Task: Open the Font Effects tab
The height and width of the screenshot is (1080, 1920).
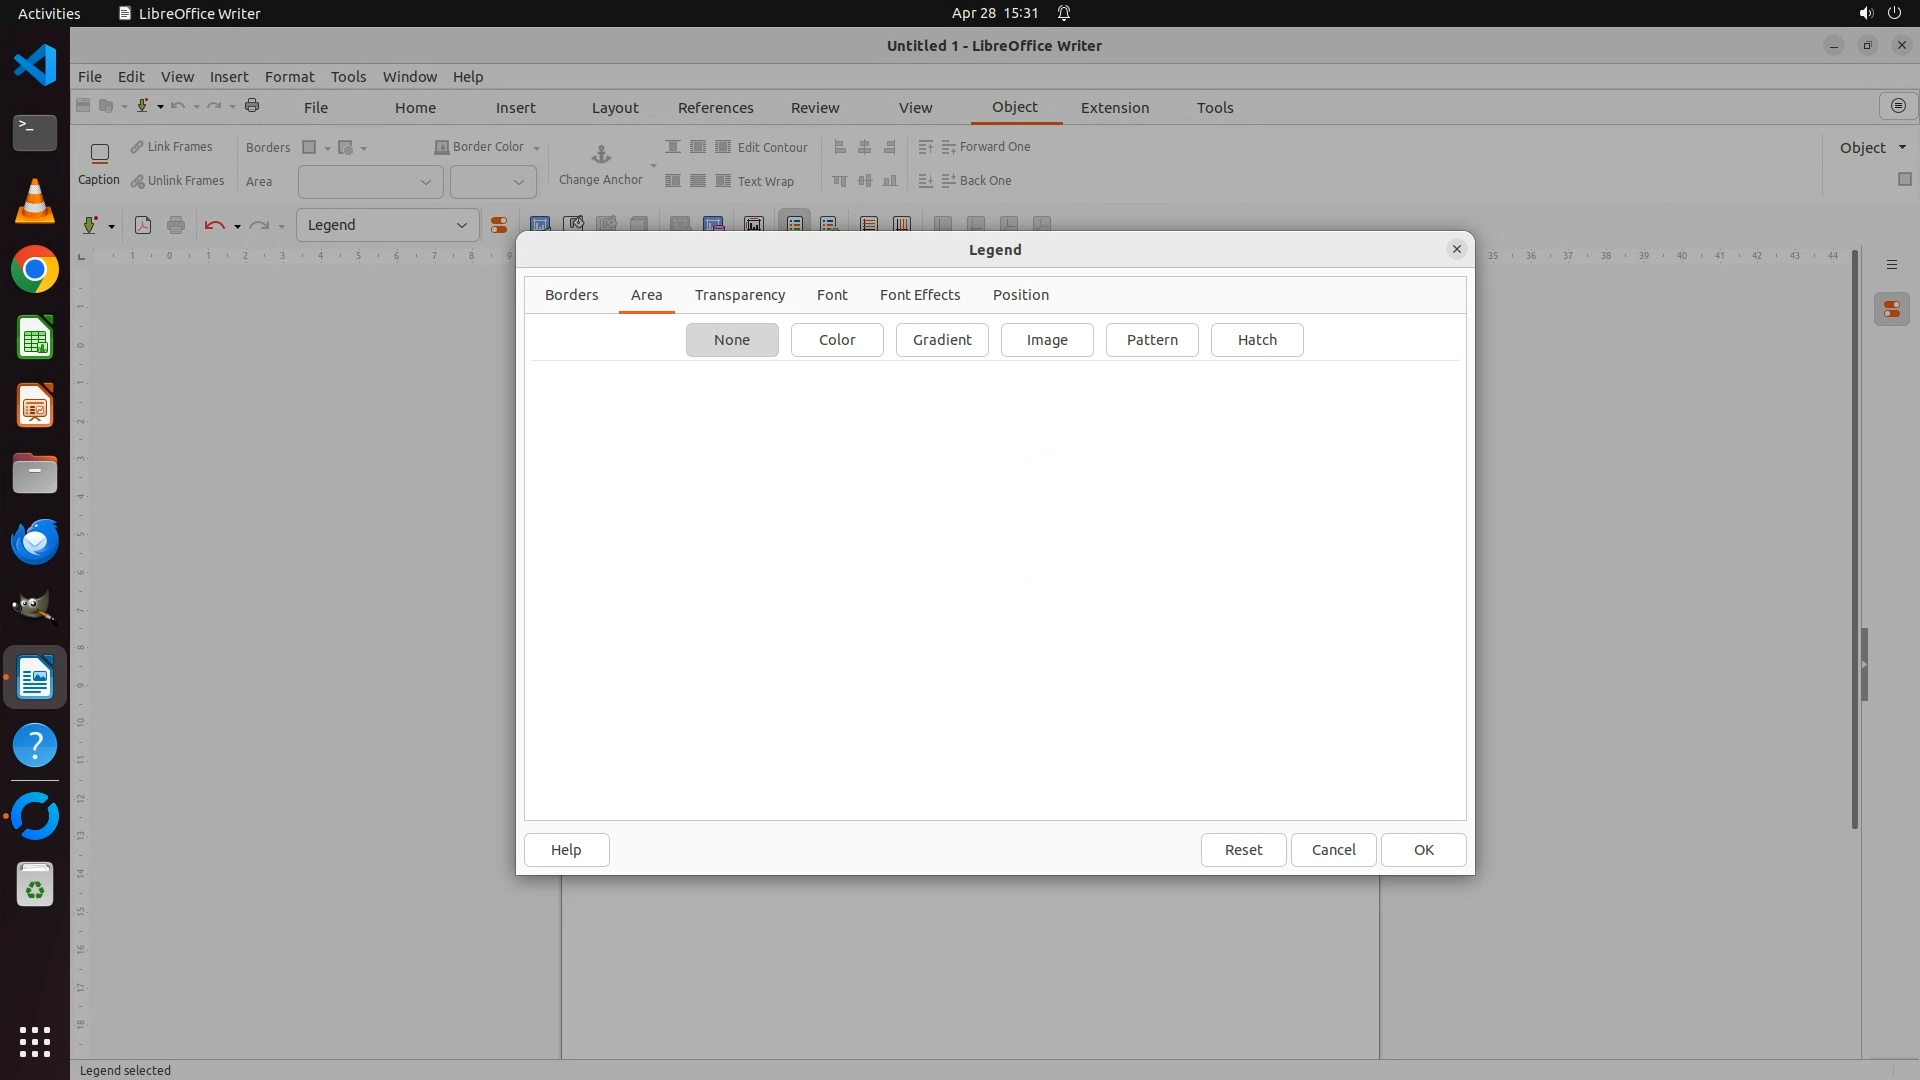Action: point(919,295)
